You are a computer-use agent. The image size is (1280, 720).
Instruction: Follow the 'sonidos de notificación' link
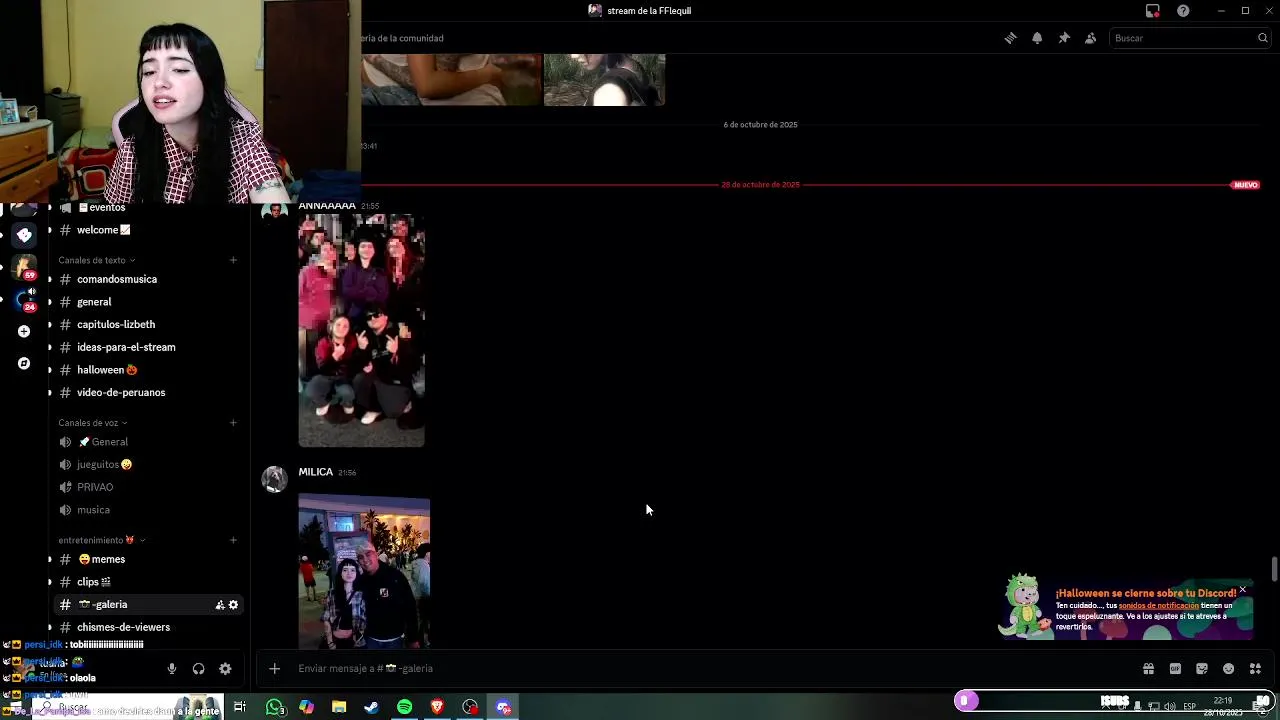1159,606
